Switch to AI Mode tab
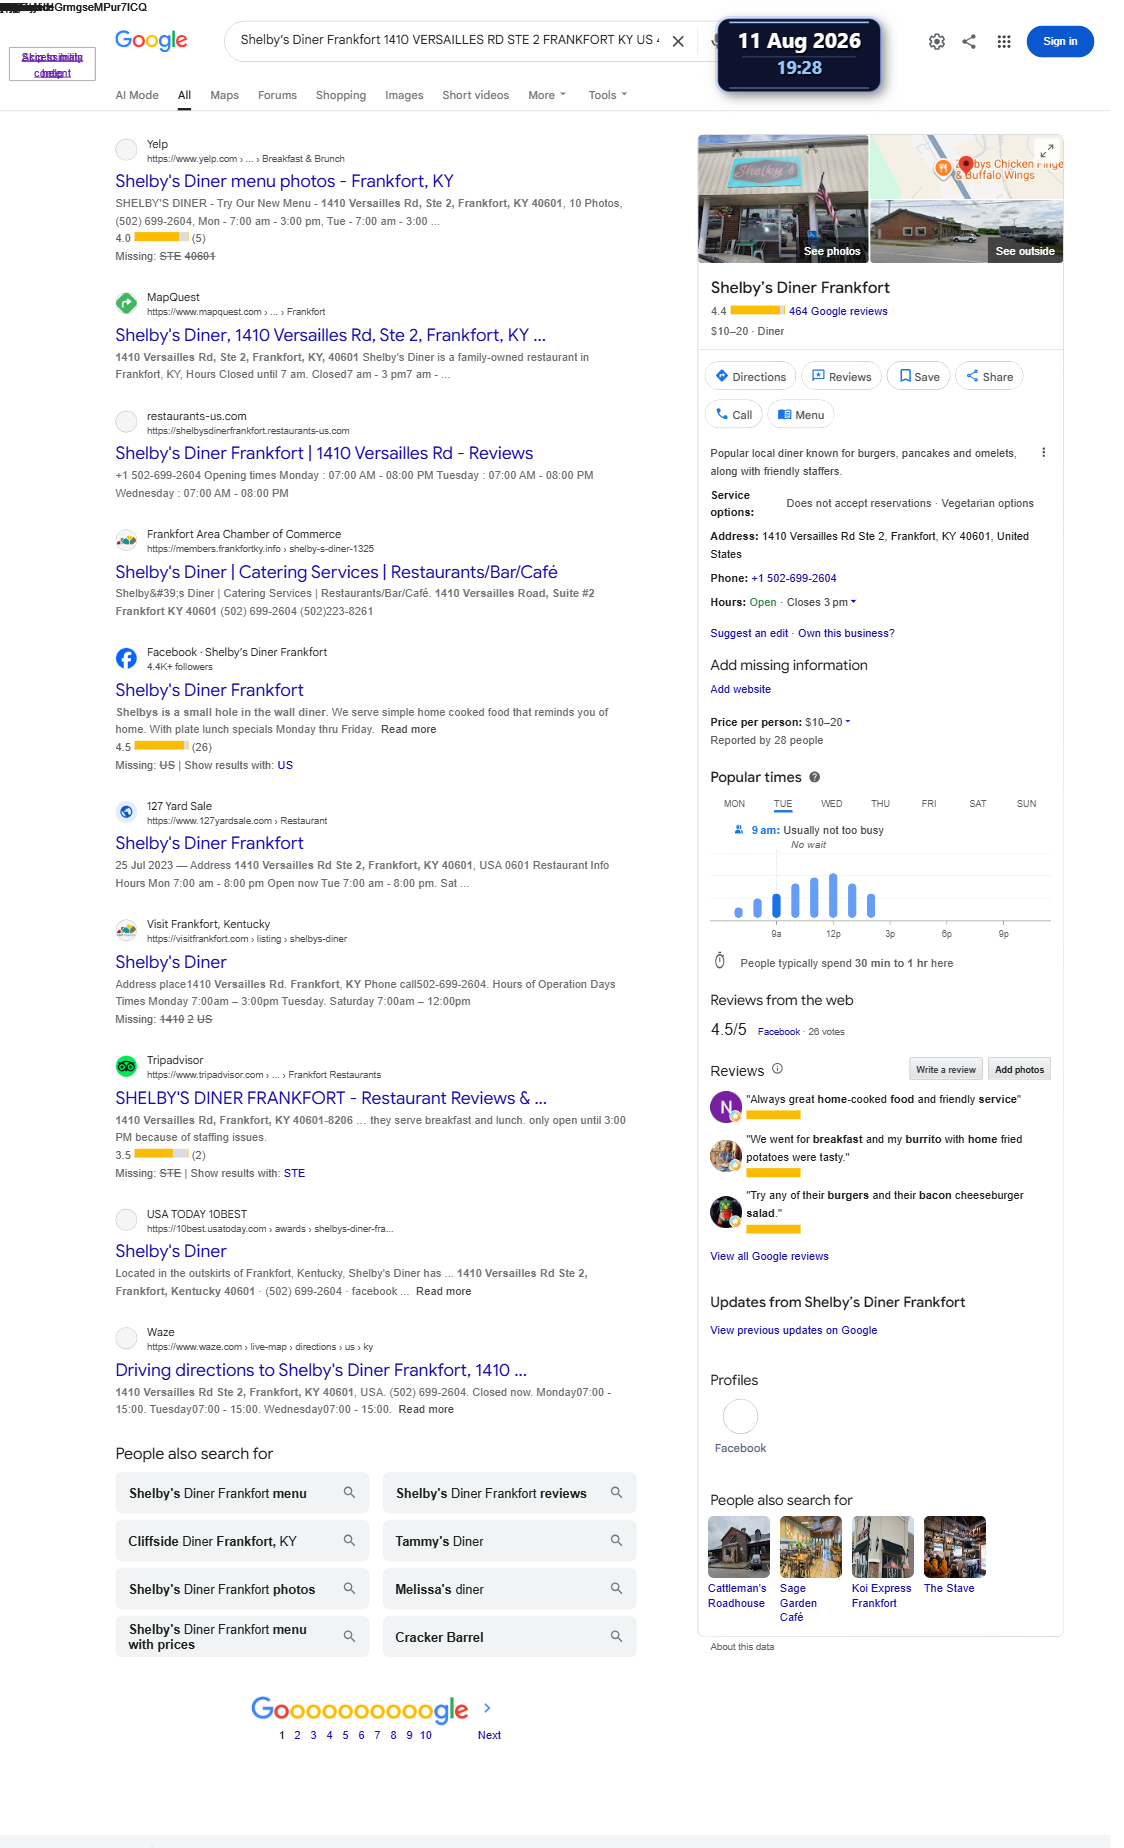 (x=137, y=95)
